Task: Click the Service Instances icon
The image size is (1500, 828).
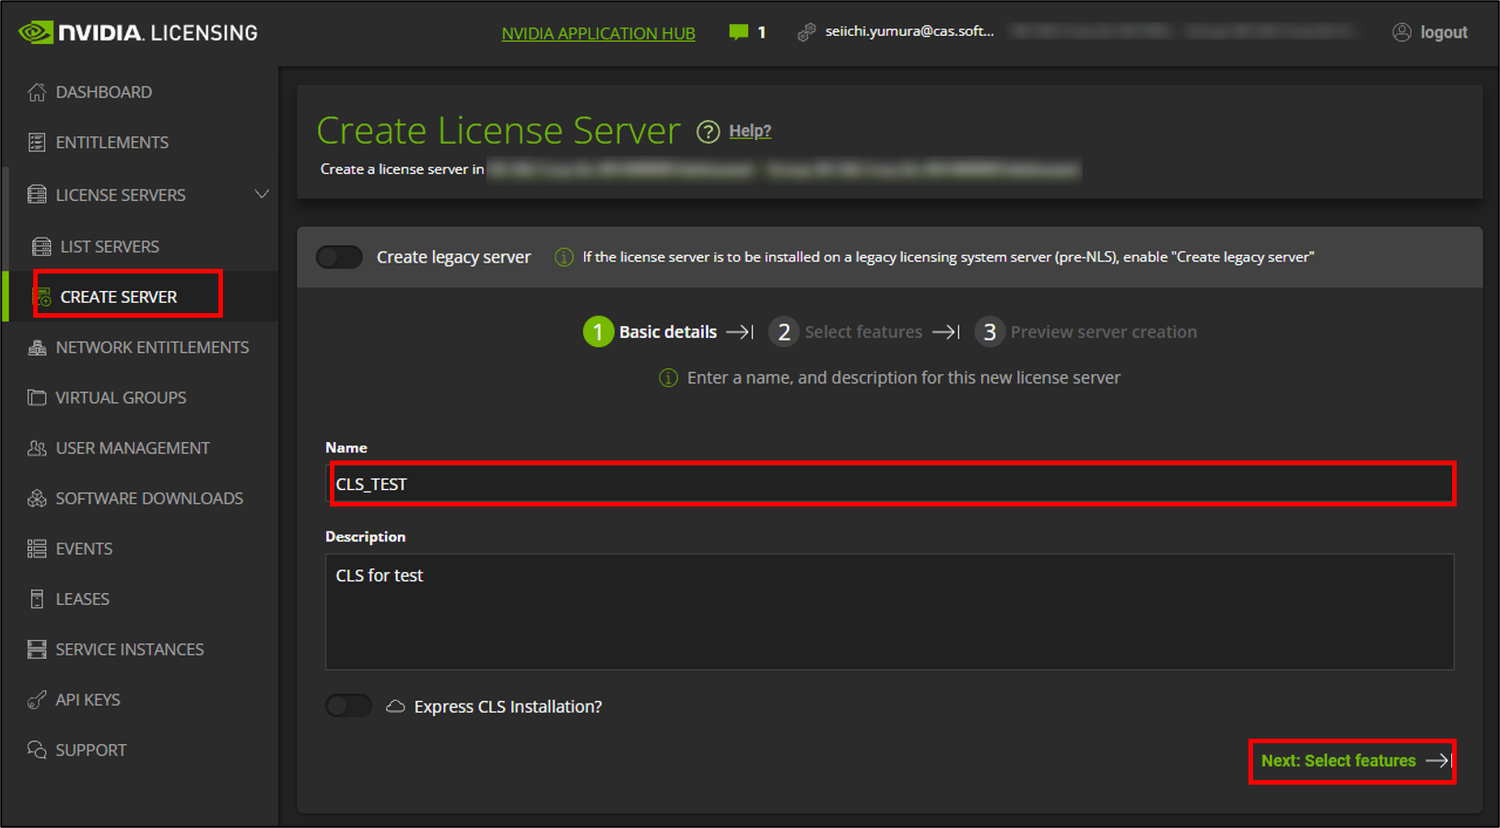Action: click(x=37, y=649)
